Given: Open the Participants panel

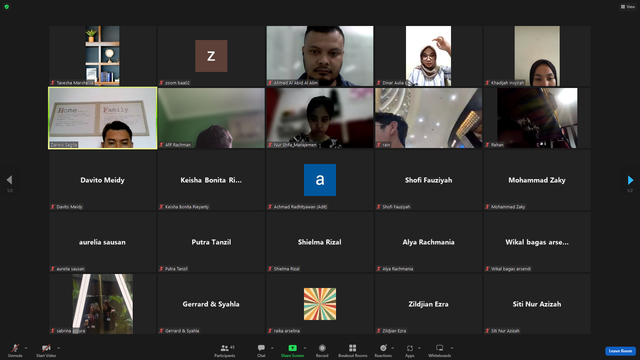Looking at the screenshot, I should tap(224, 350).
